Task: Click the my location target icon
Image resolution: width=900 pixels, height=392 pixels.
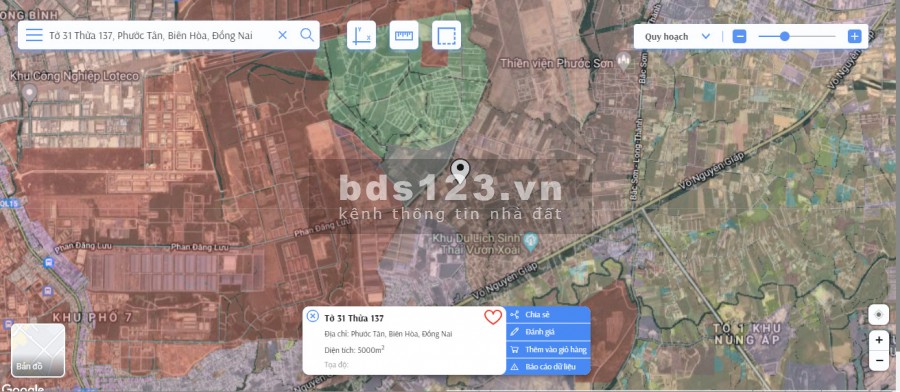Action: tap(878, 315)
